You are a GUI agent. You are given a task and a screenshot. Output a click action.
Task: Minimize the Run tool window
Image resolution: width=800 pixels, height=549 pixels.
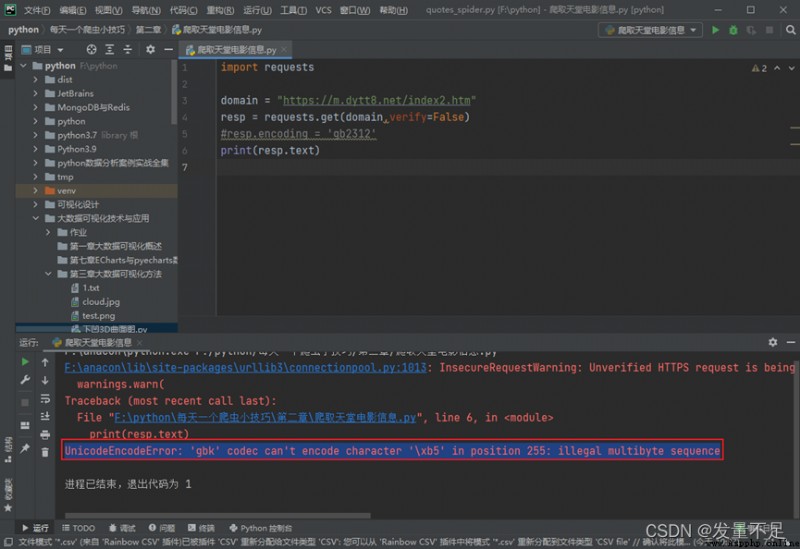(791, 342)
